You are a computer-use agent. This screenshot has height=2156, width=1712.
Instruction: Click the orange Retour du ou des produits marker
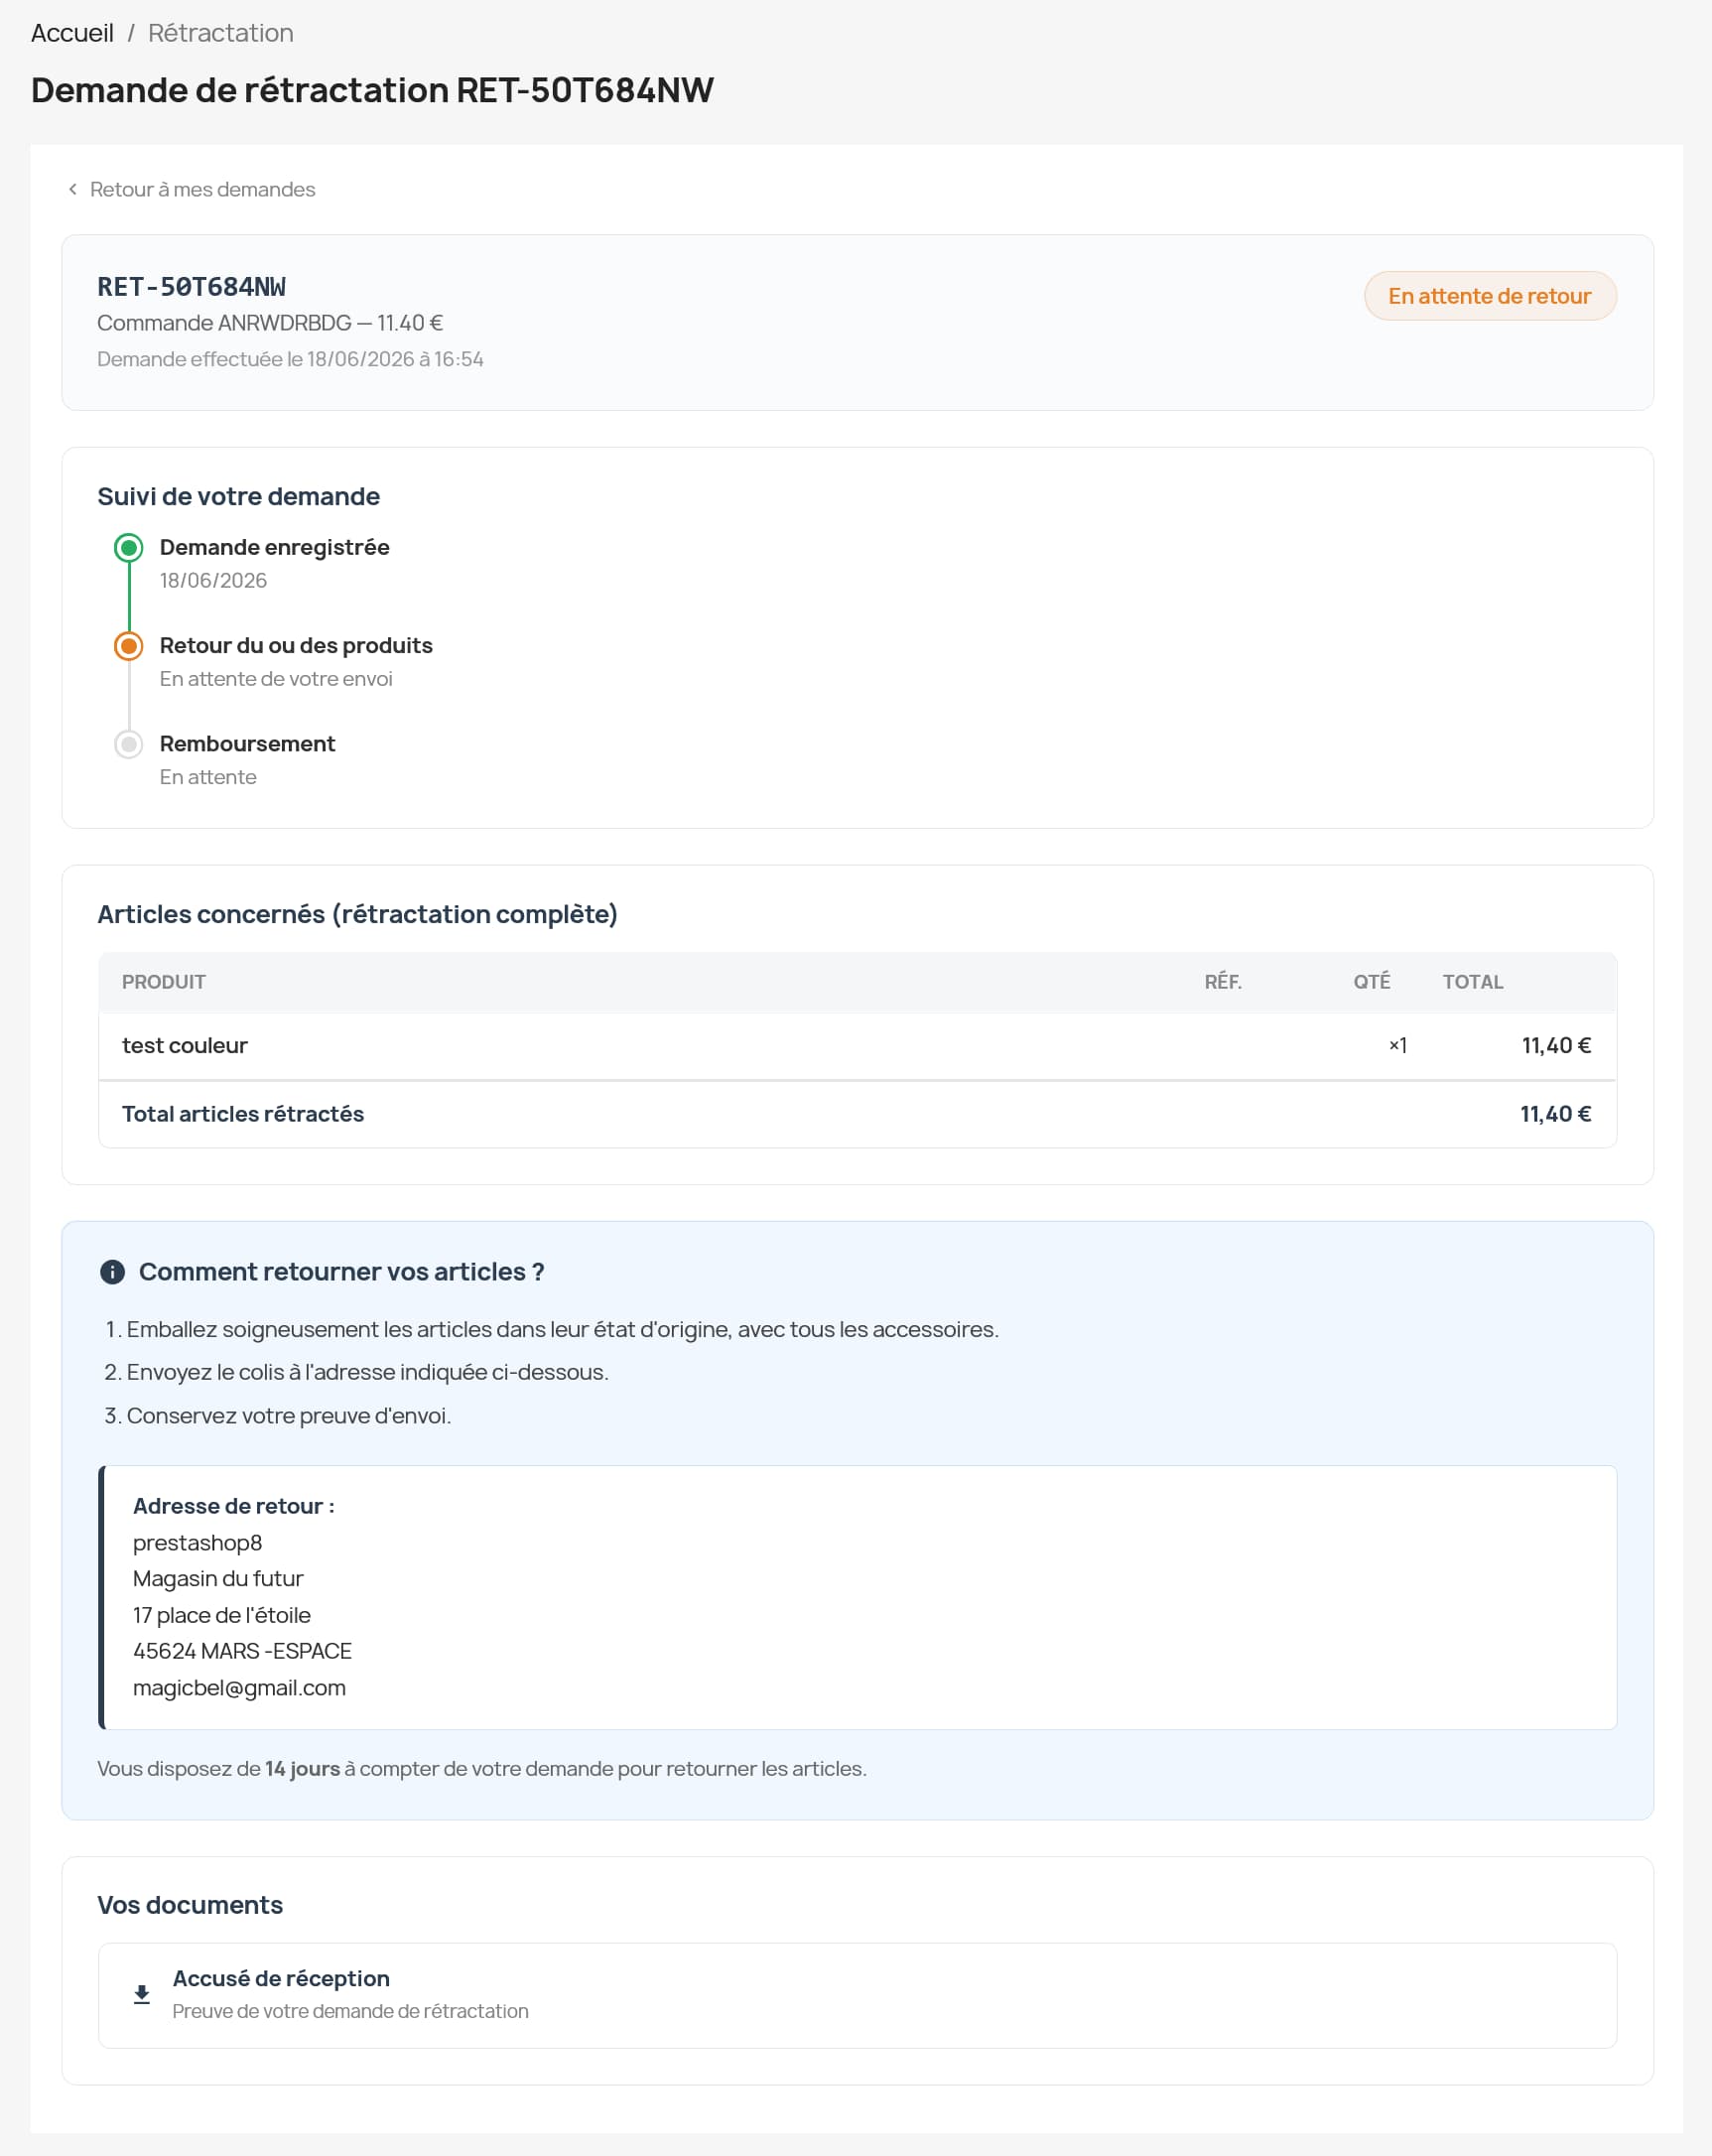pos(128,646)
